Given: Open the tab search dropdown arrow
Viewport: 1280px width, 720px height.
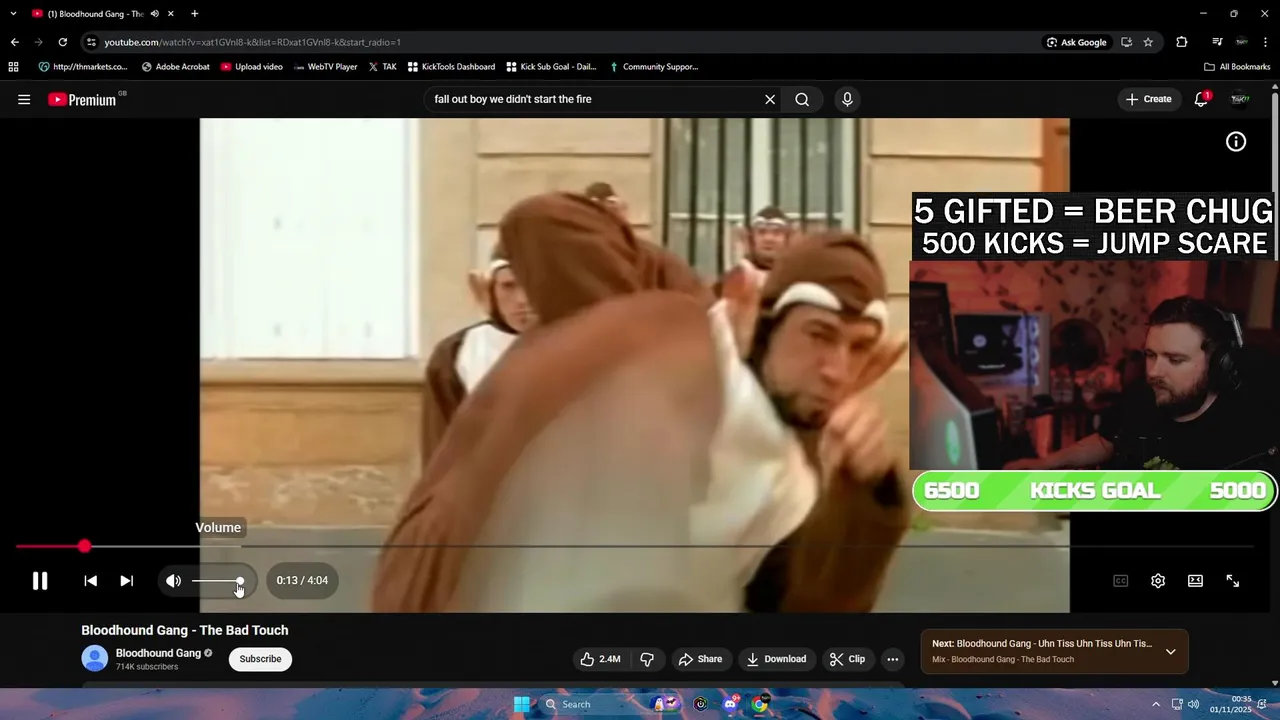Looking at the screenshot, I should [x=13, y=14].
